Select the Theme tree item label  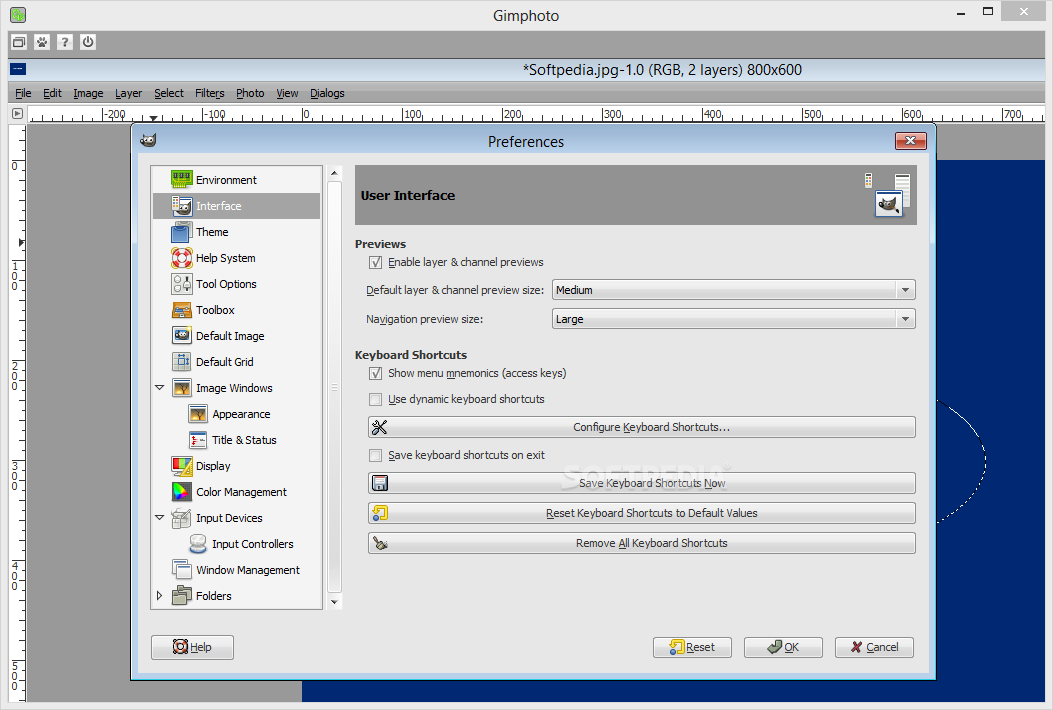coord(212,232)
